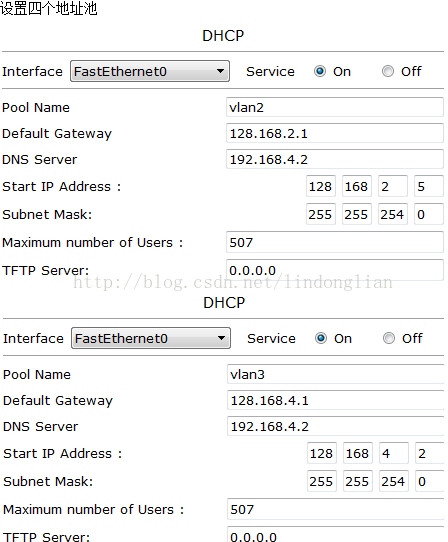
Task: Click the Pool Name field containing vlan2
Action: tap(335, 107)
